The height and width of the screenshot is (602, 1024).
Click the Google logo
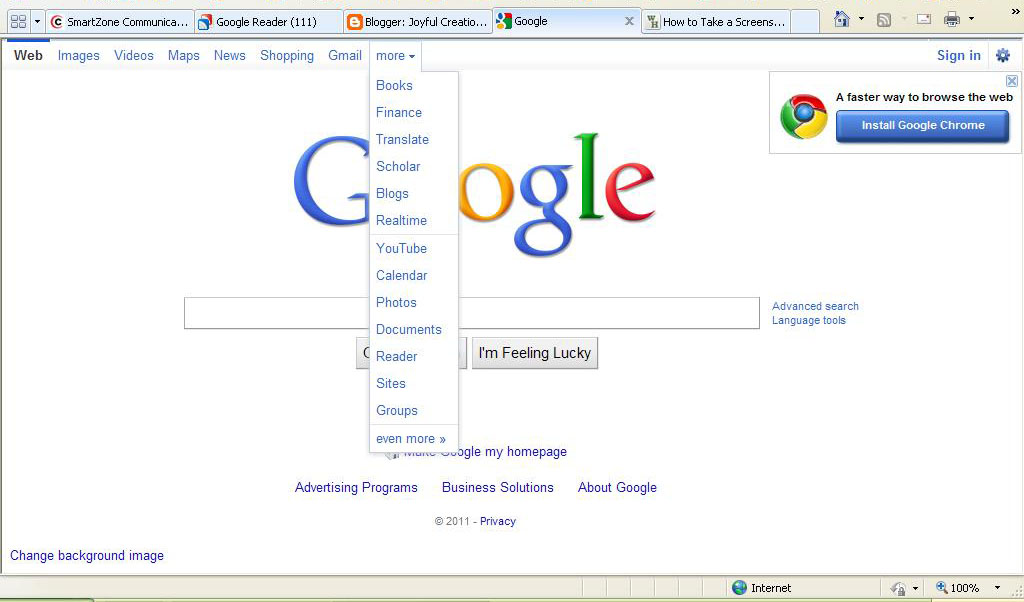click(473, 193)
